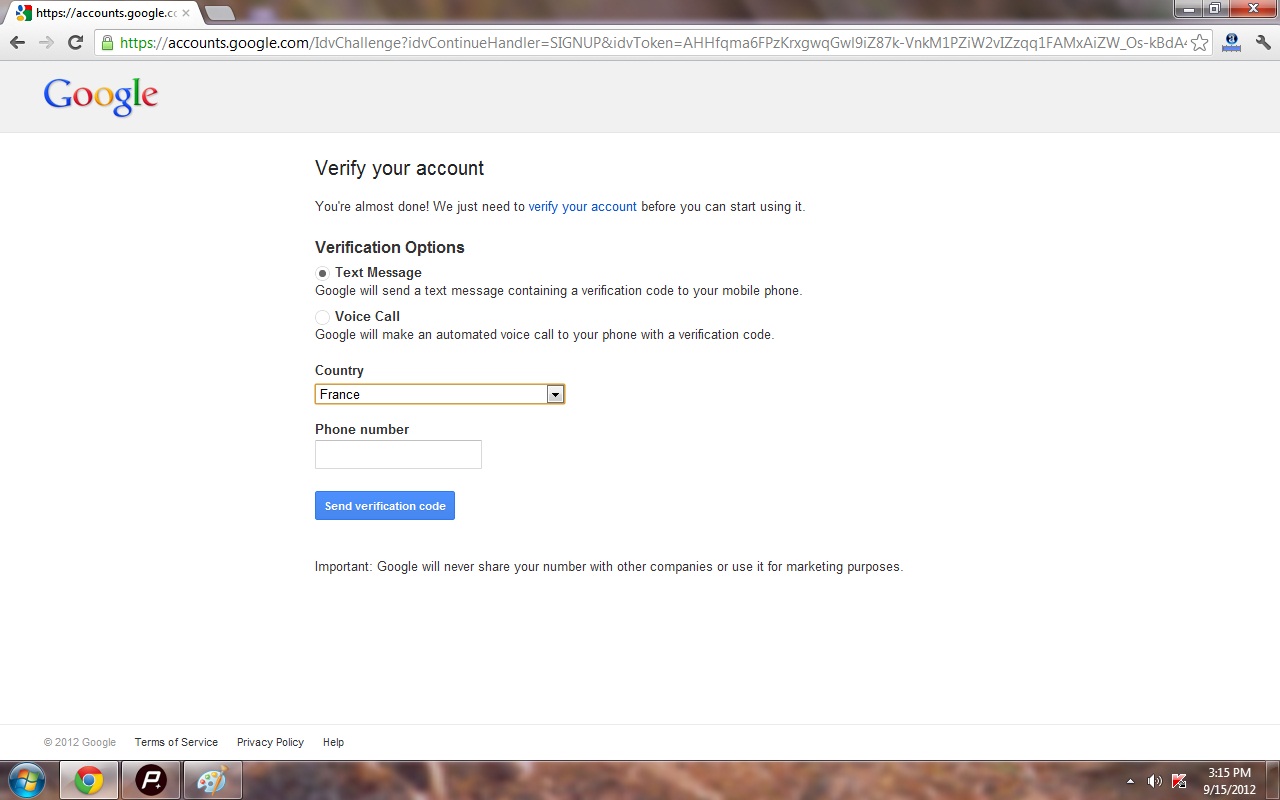This screenshot has width=1280, height=800.
Task: Click the browser forward arrow
Action: (x=46, y=43)
